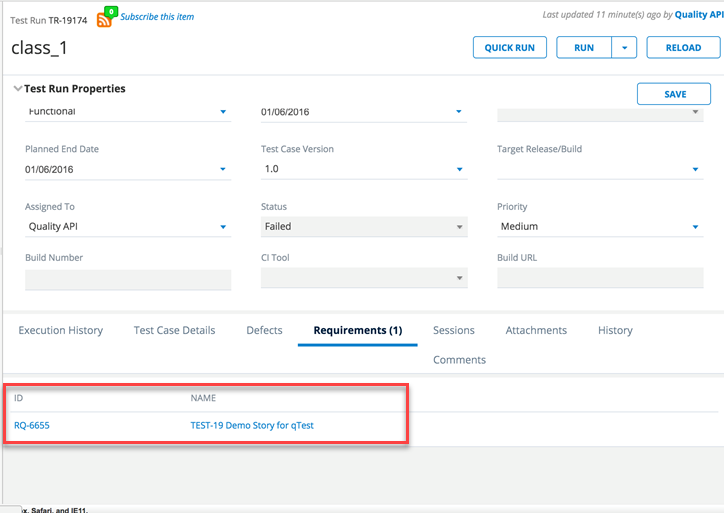Click the orange RSS subscribe icon
This screenshot has height=513, width=724.
pyautogui.click(x=104, y=19)
